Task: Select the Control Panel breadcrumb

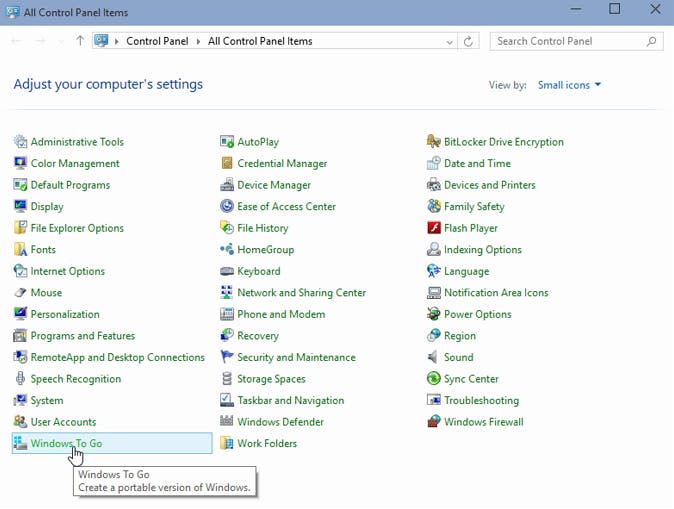Action: click(x=157, y=41)
